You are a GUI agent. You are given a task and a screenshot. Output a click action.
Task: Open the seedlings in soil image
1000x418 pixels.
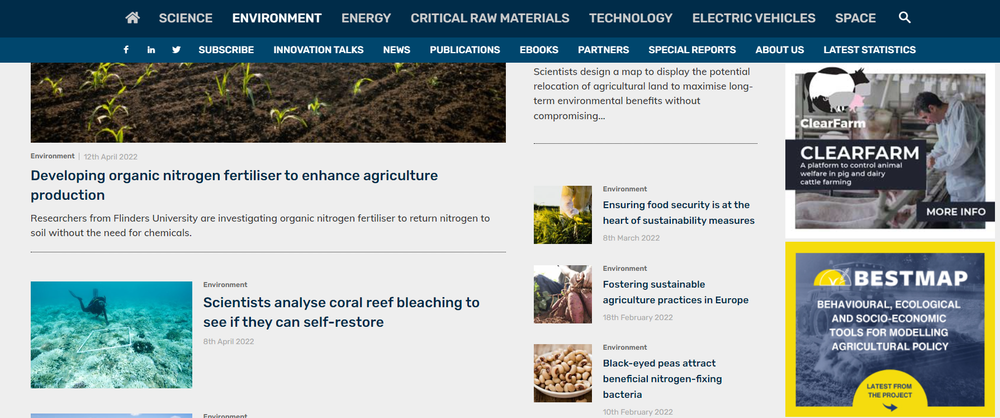[x=268, y=102]
